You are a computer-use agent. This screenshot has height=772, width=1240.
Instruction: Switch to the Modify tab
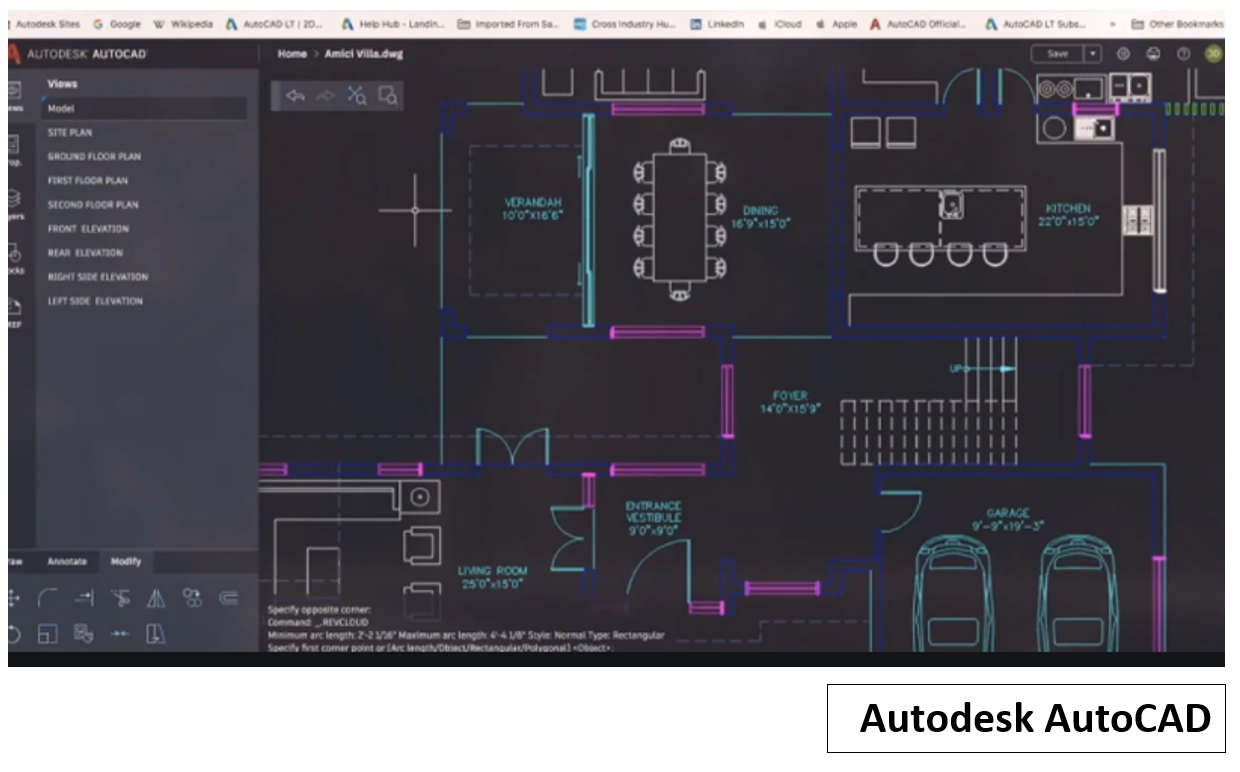click(x=126, y=562)
